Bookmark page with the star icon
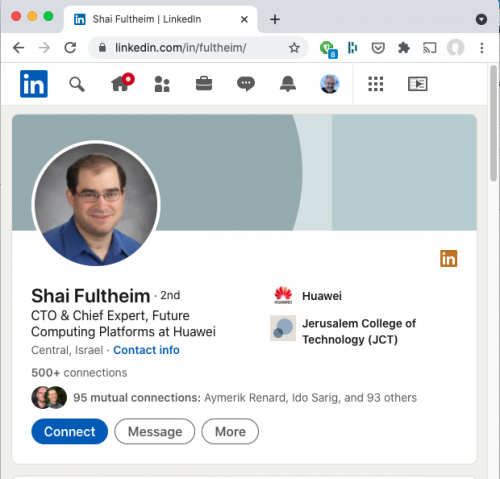Screen dimensions: 500x479 (x=294, y=48)
